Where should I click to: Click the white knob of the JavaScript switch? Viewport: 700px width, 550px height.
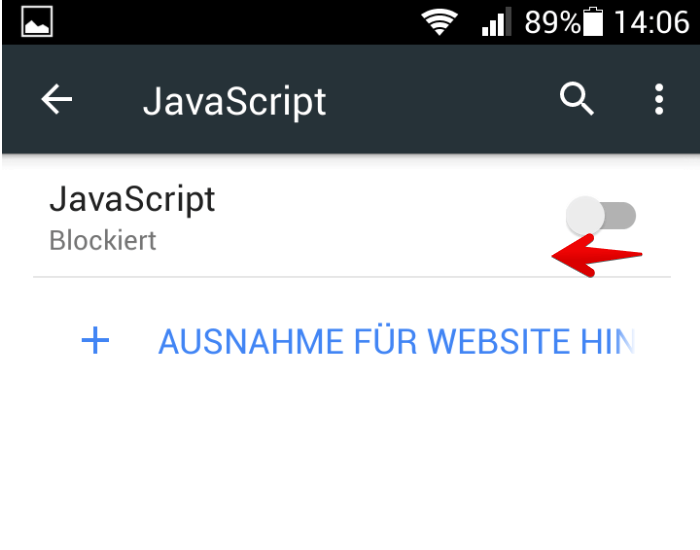[585, 216]
